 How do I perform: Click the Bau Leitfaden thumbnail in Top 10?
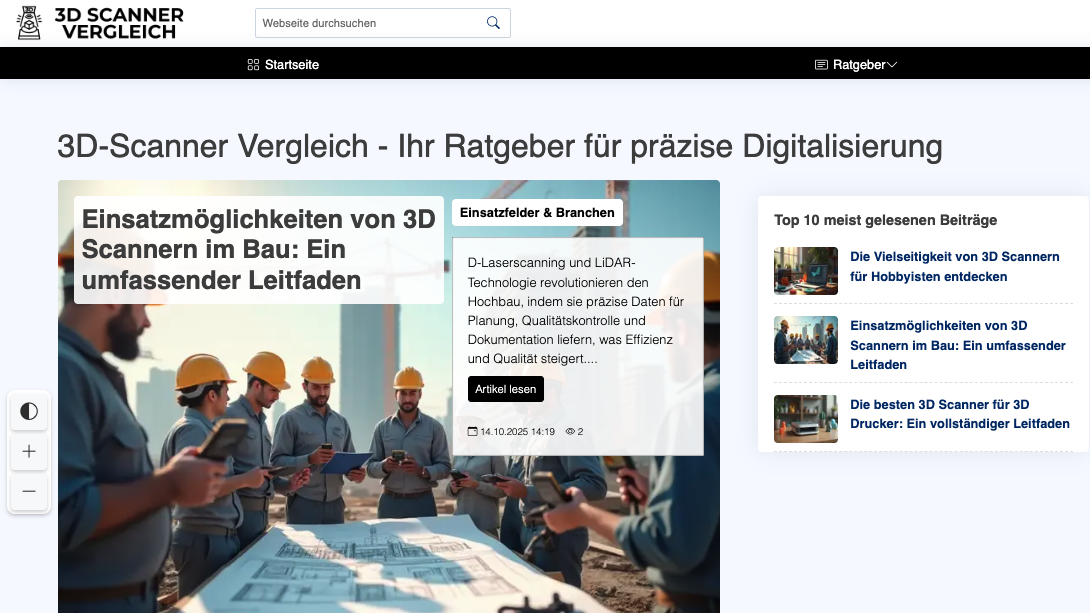tap(805, 340)
